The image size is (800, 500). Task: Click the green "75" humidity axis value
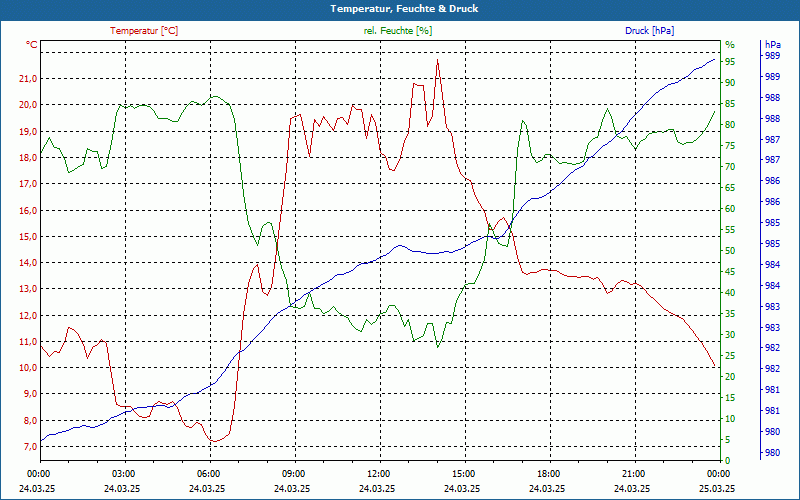730,146
